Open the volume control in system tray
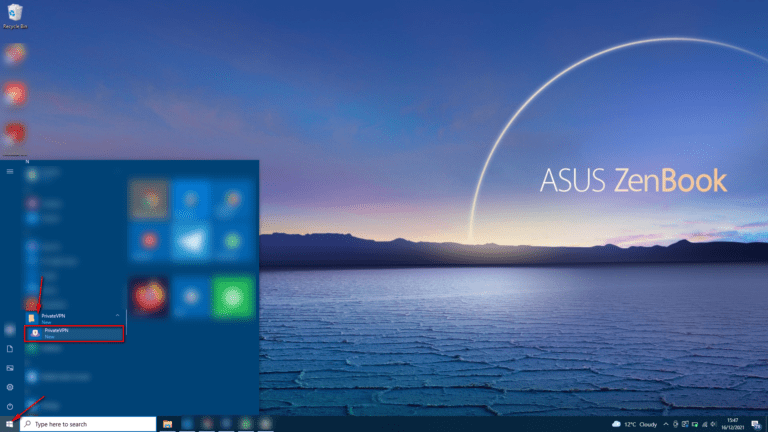 point(714,424)
